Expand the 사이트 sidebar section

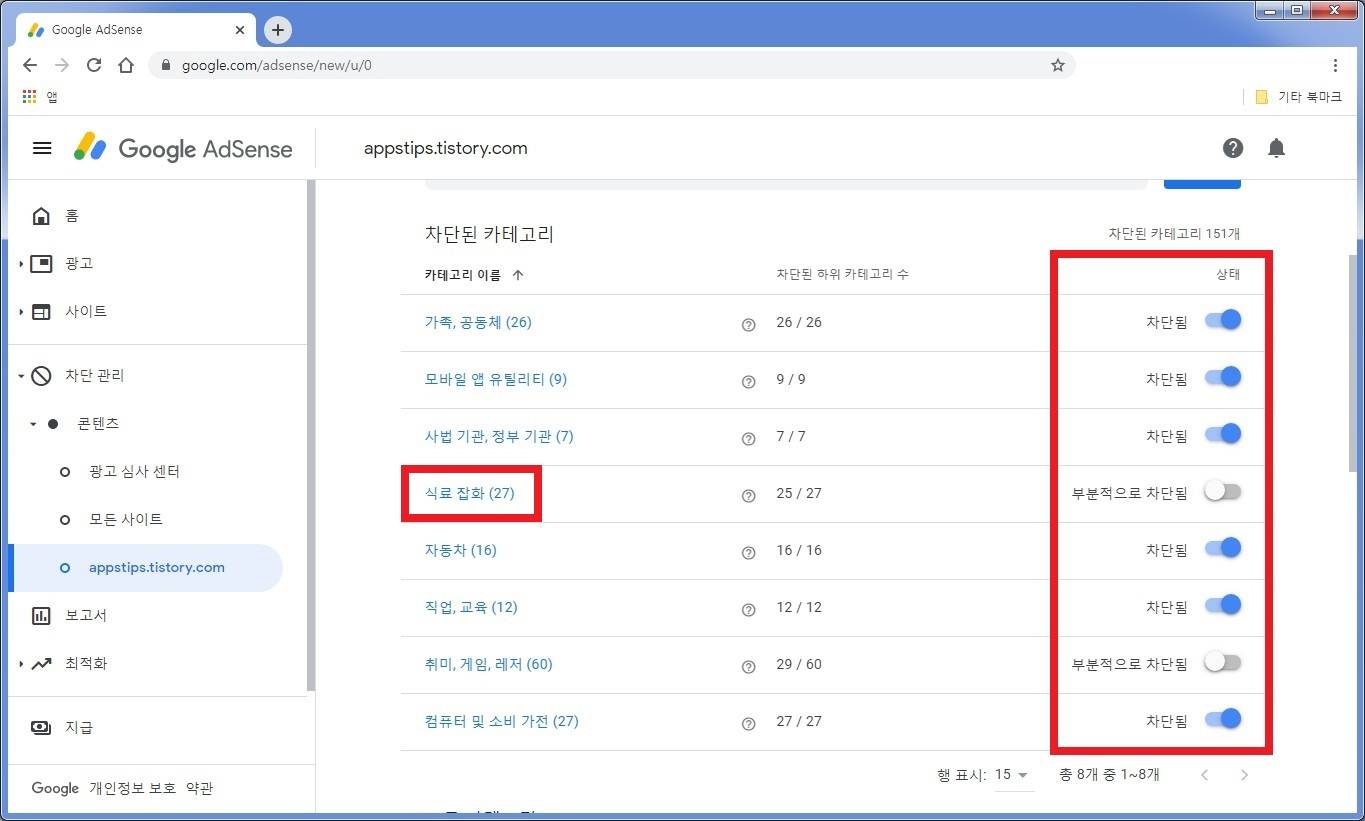21,312
